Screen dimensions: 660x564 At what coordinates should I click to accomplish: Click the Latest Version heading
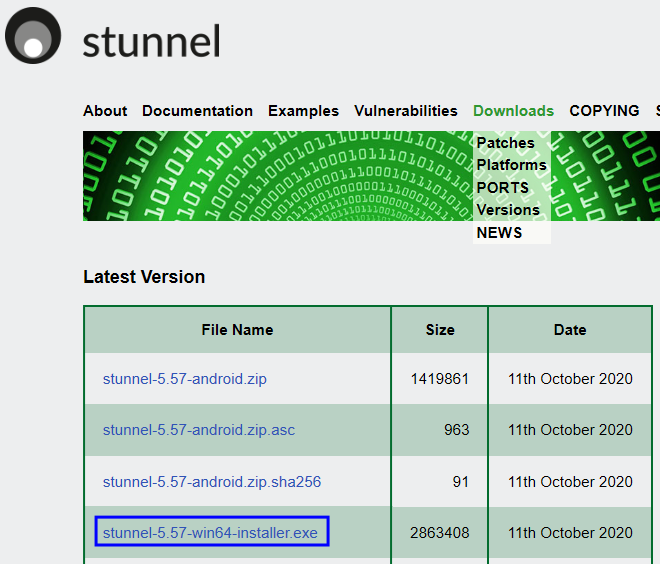pos(144,277)
